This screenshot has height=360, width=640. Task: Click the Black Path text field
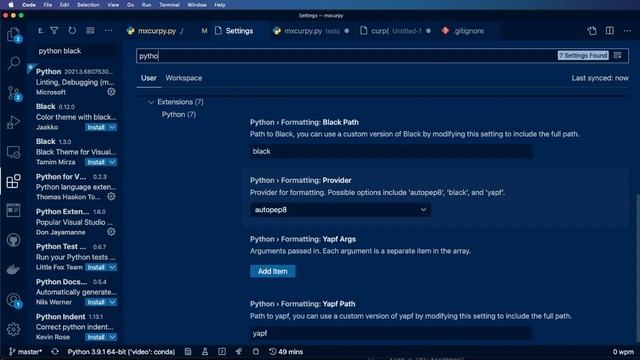coord(391,151)
